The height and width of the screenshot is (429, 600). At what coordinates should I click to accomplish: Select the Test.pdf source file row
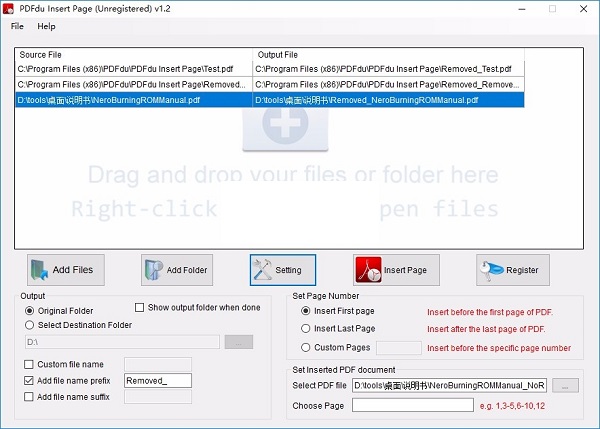pyautogui.click(x=134, y=69)
